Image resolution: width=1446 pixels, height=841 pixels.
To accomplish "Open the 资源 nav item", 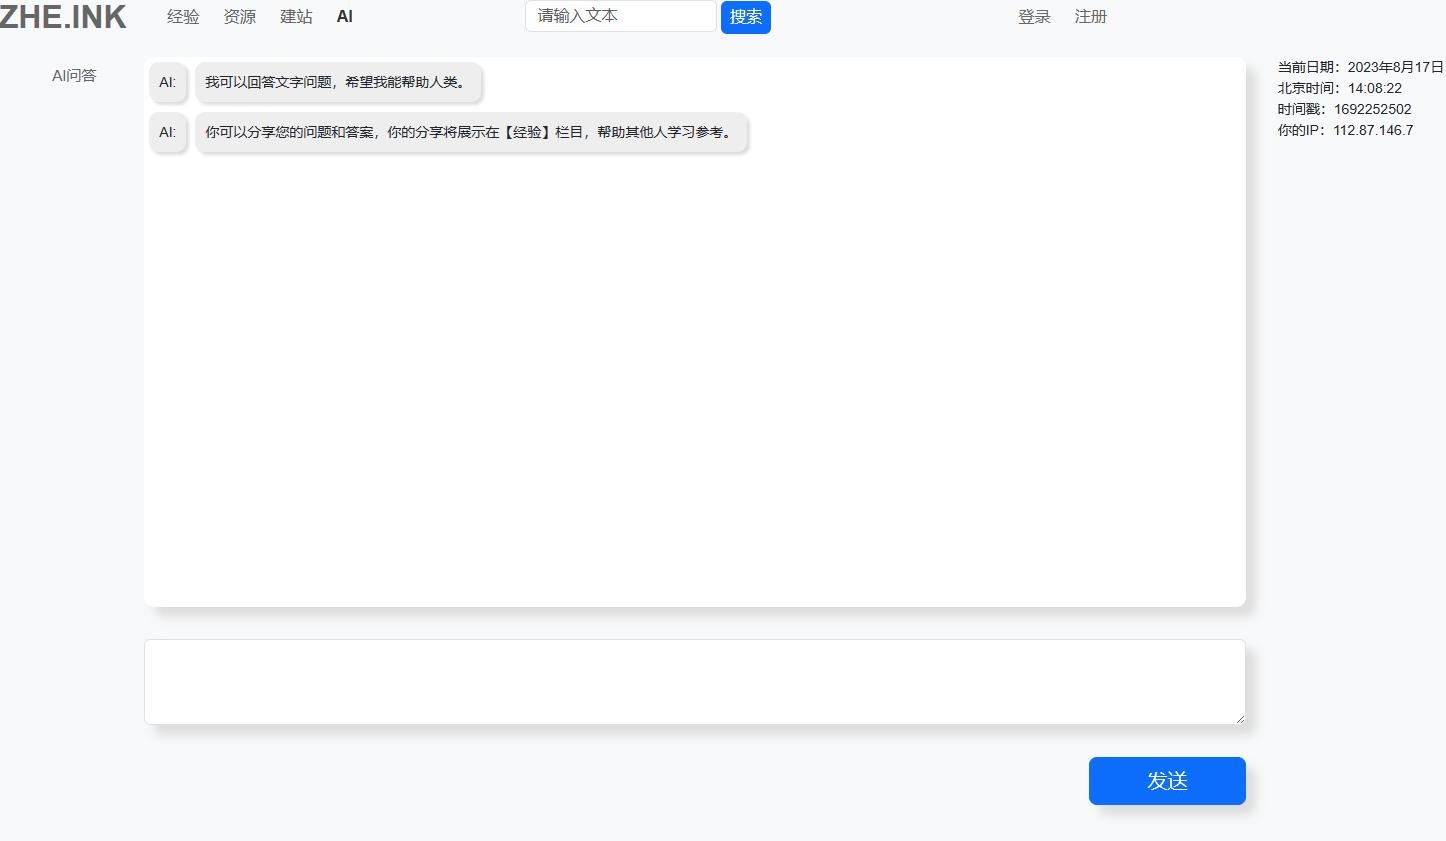I will pyautogui.click(x=240, y=17).
